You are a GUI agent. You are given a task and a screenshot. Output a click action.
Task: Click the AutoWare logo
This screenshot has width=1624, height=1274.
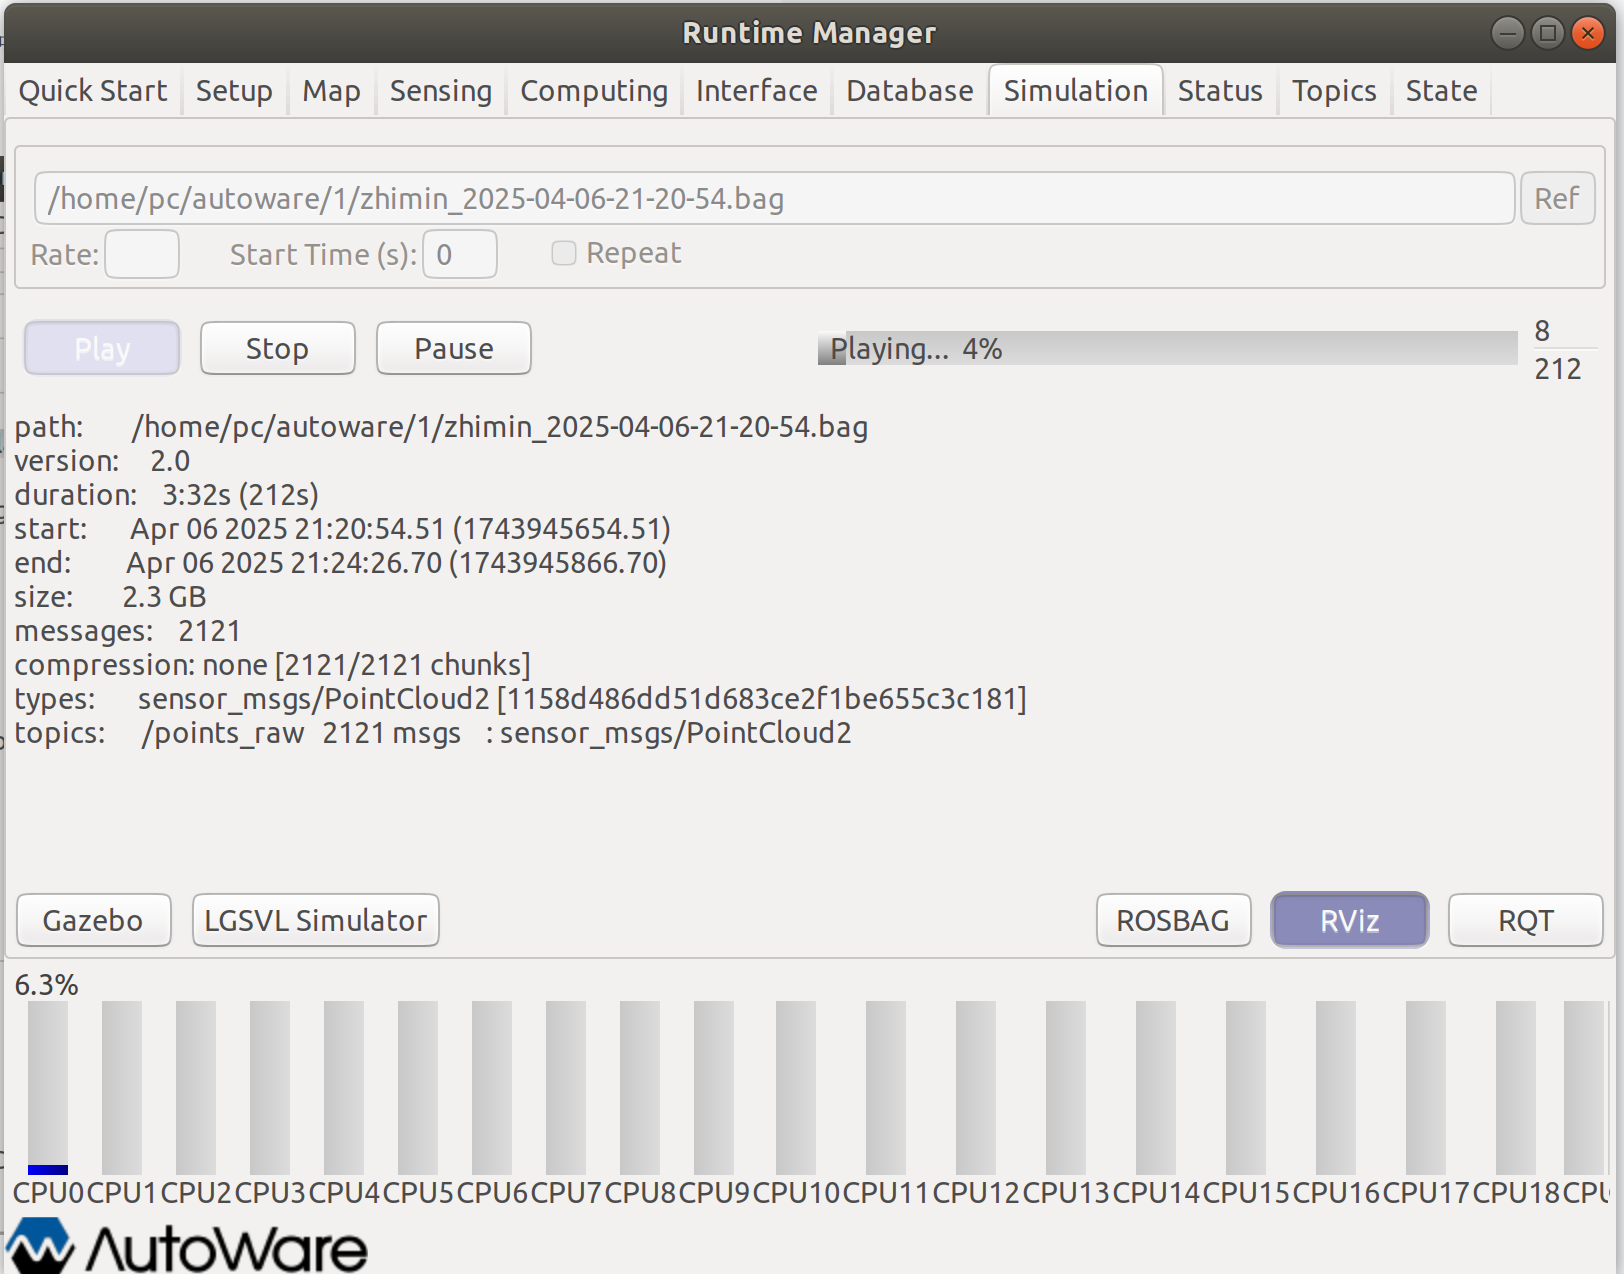pos(188,1246)
